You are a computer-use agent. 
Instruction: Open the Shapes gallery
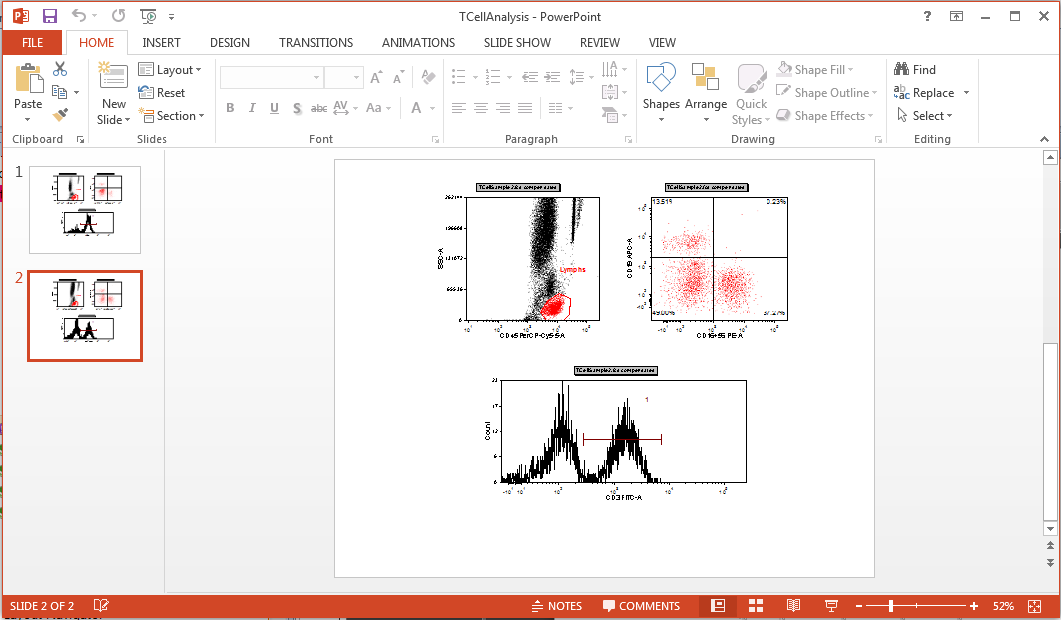coord(661,90)
